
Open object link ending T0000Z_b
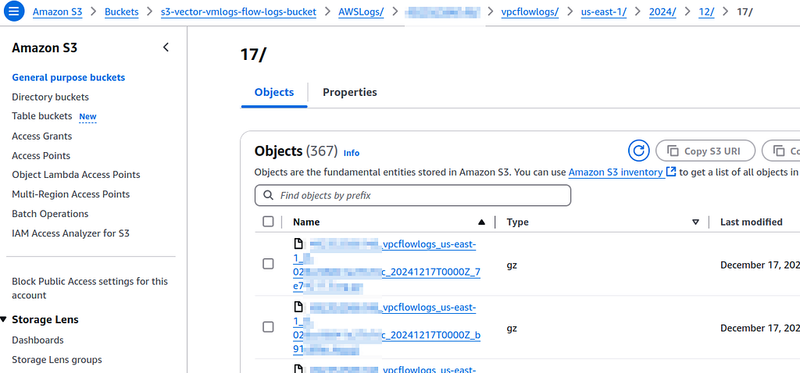tap(387, 329)
